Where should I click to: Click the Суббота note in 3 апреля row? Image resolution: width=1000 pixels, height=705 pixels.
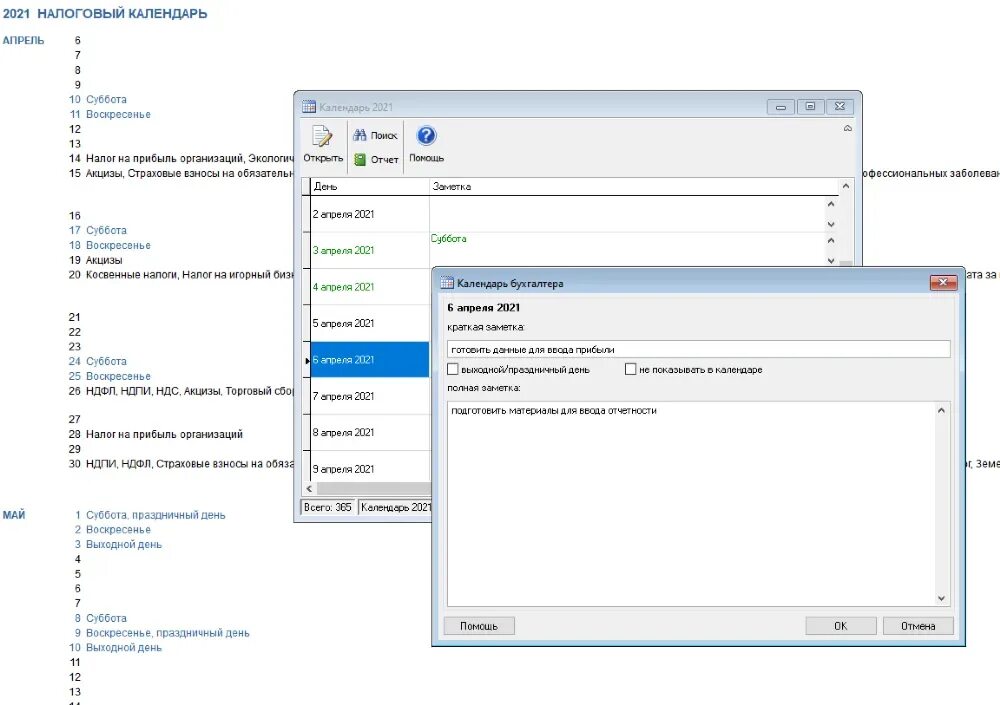click(448, 239)
